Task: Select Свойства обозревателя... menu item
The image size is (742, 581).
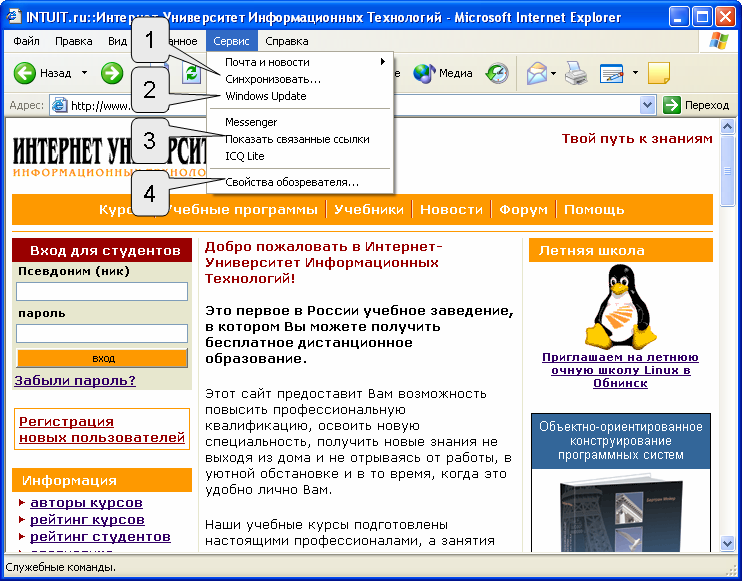Action: pos(300,182)
